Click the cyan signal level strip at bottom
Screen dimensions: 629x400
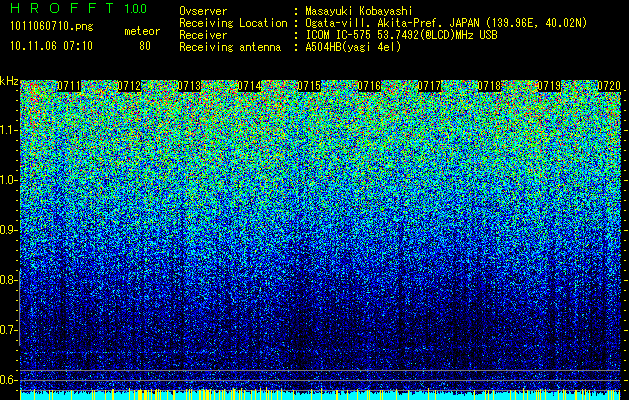coord(320,394)
